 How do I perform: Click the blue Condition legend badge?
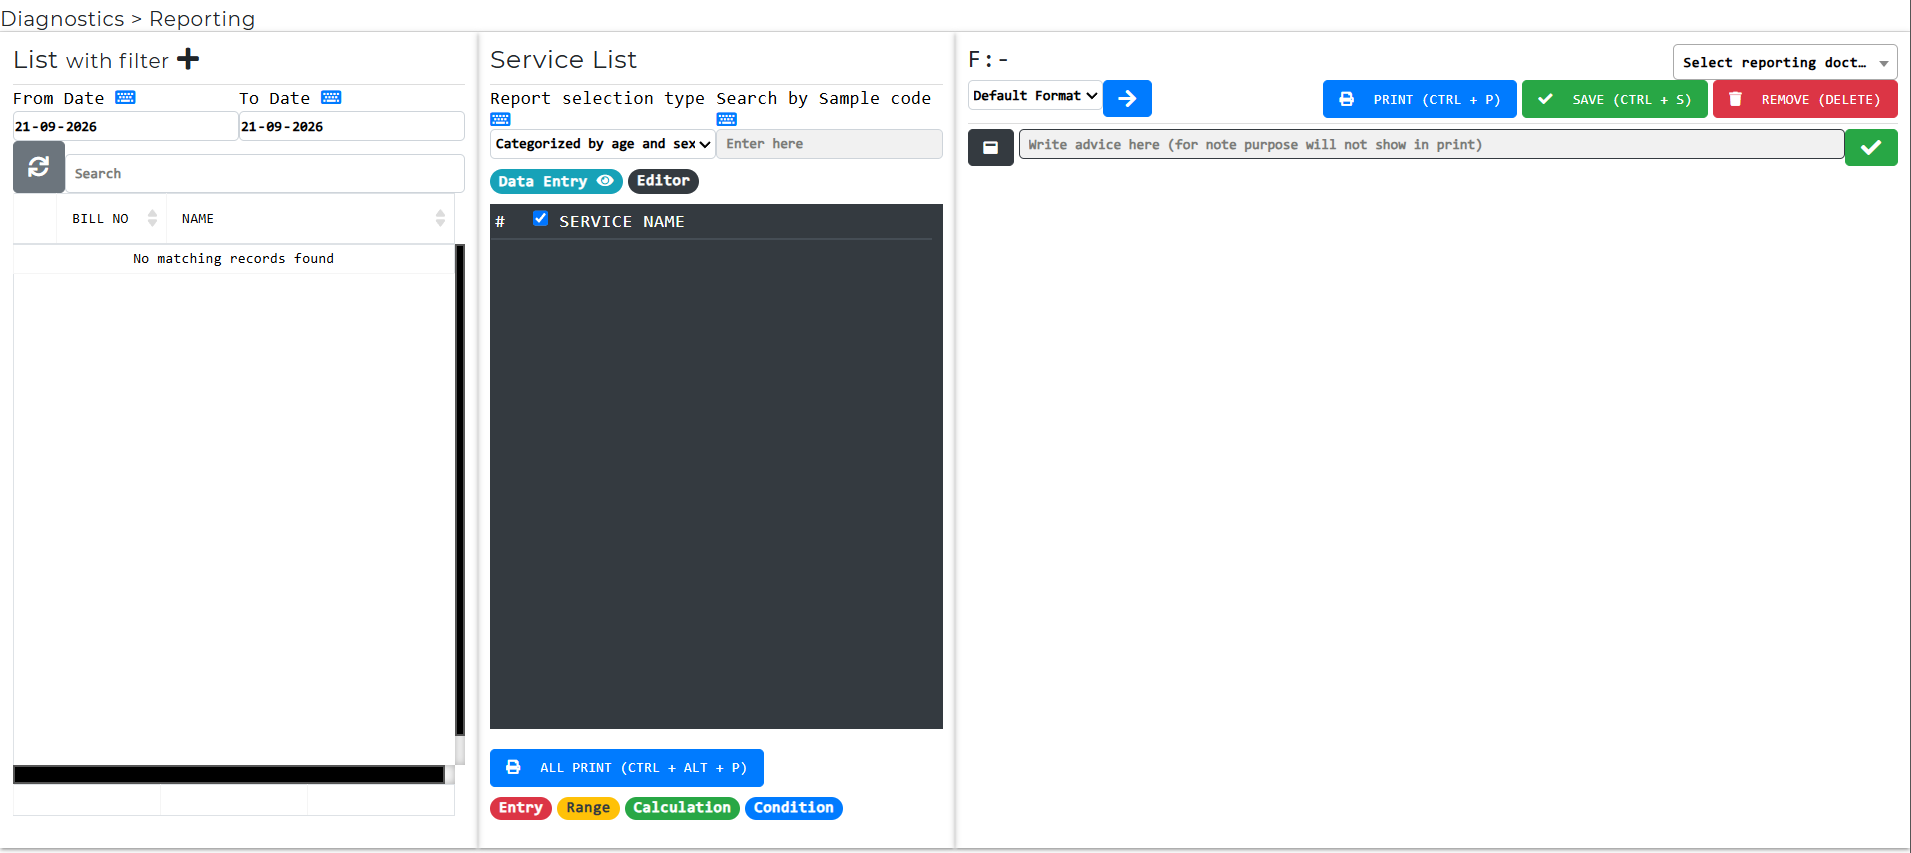pos(794,808)
